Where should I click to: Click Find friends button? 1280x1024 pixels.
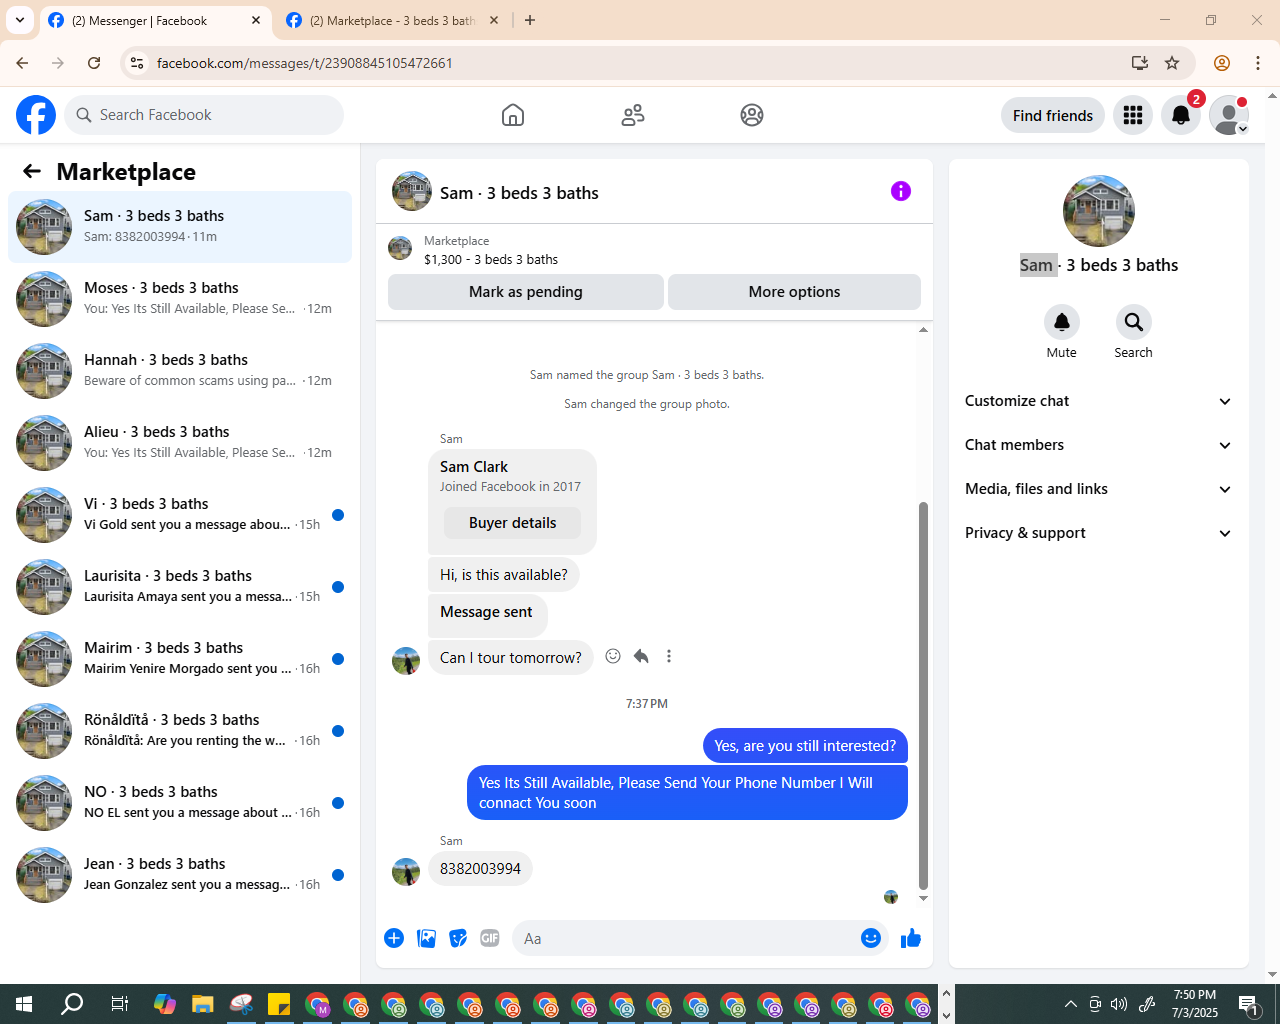click(1053, 115)
